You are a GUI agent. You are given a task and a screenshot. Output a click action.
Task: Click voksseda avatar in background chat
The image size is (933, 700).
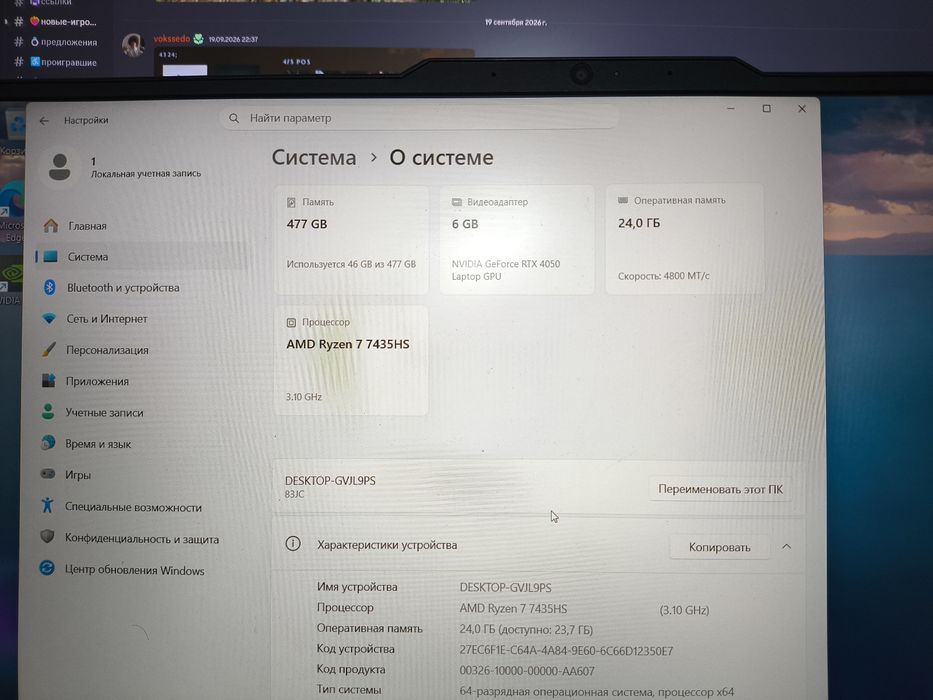pyautogui.click(x=133, y=45)
